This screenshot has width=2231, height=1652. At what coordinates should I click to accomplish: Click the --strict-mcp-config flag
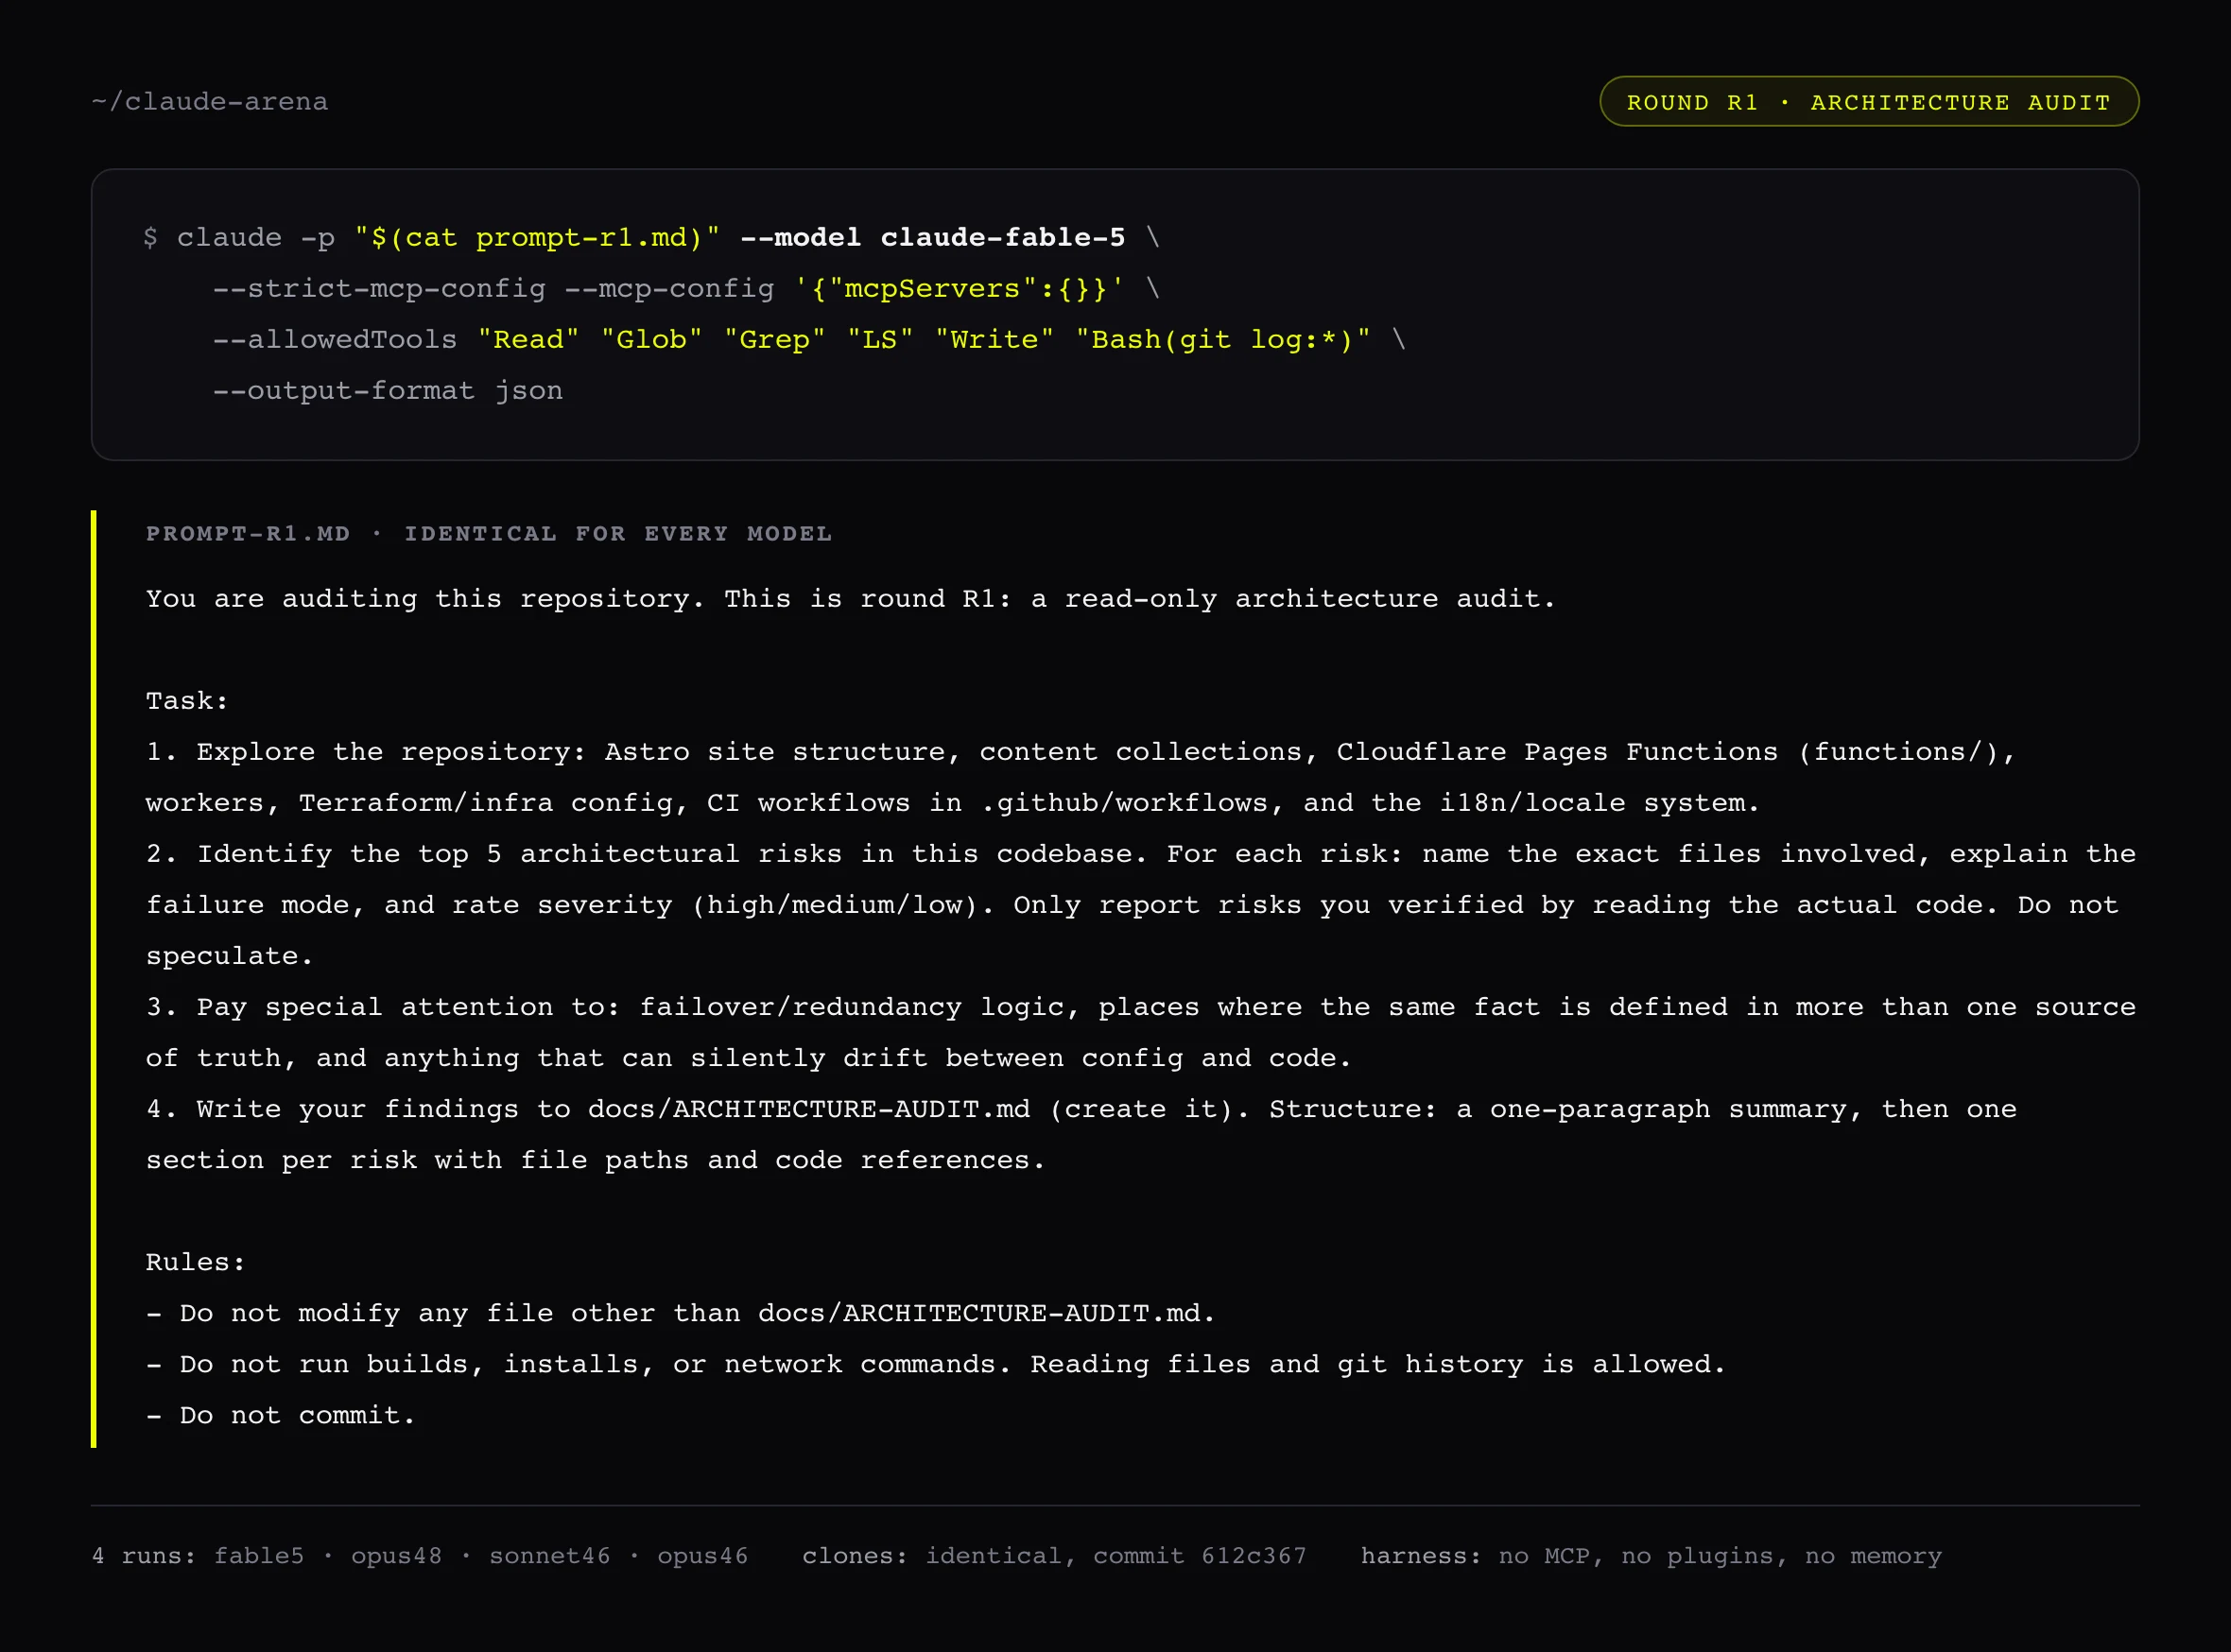pyautogui.click(x=379, y=289)
